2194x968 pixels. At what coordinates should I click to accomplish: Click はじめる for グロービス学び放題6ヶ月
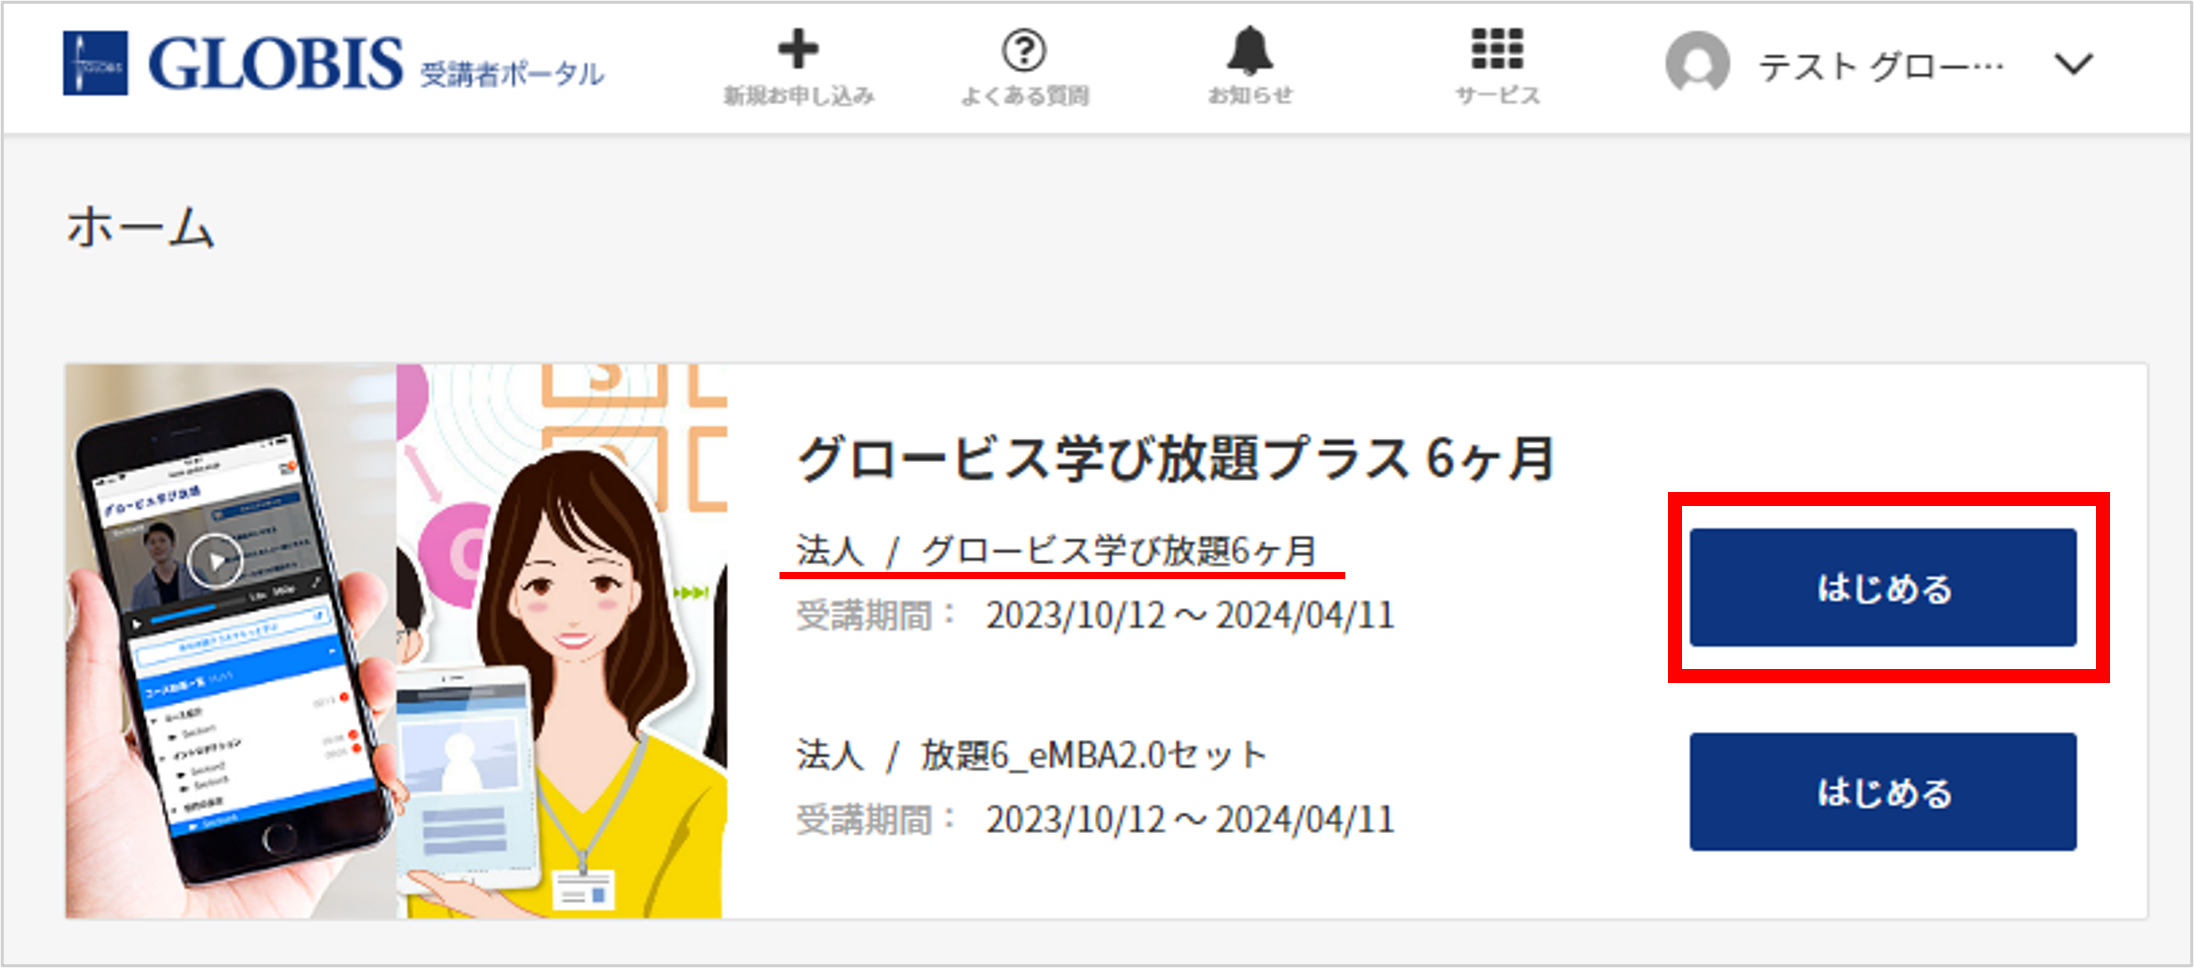coord(1883,587)
